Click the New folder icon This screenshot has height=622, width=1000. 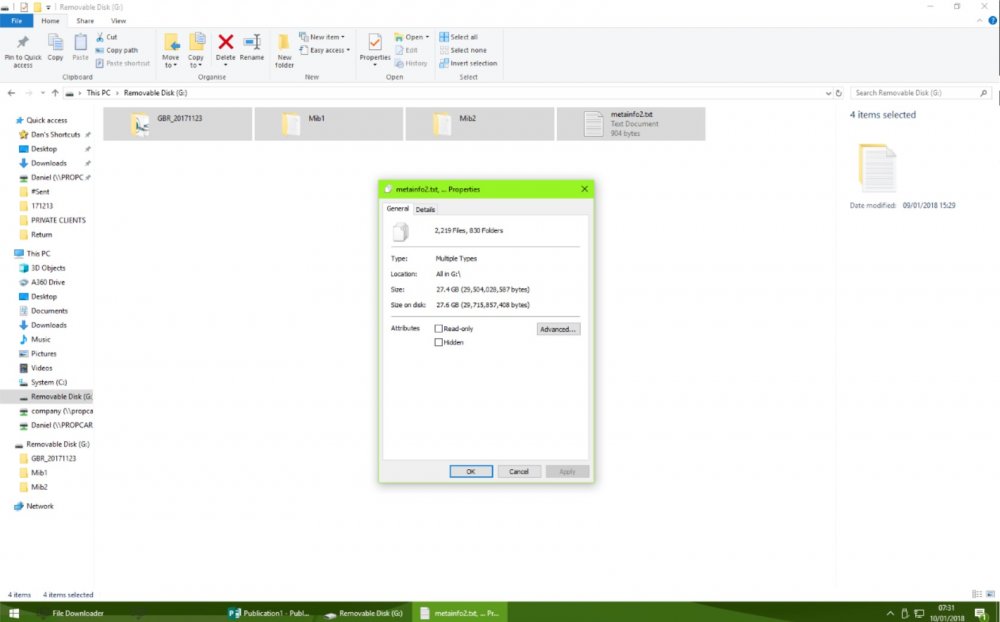[284, 43]
